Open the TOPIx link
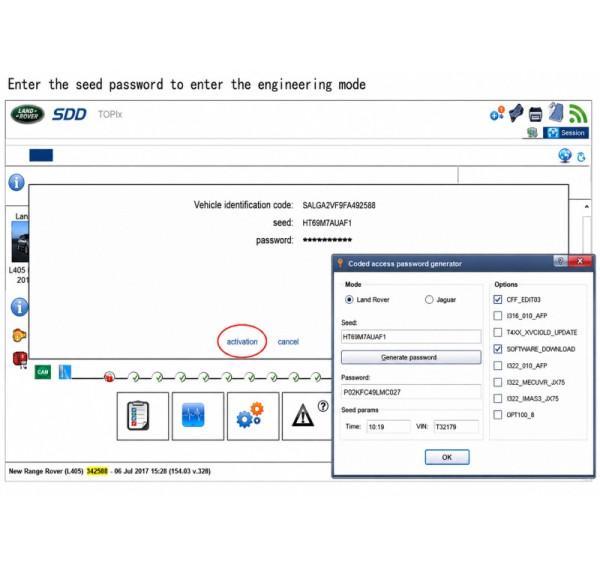Screen dimensions: 600x570 coord(110,114)
